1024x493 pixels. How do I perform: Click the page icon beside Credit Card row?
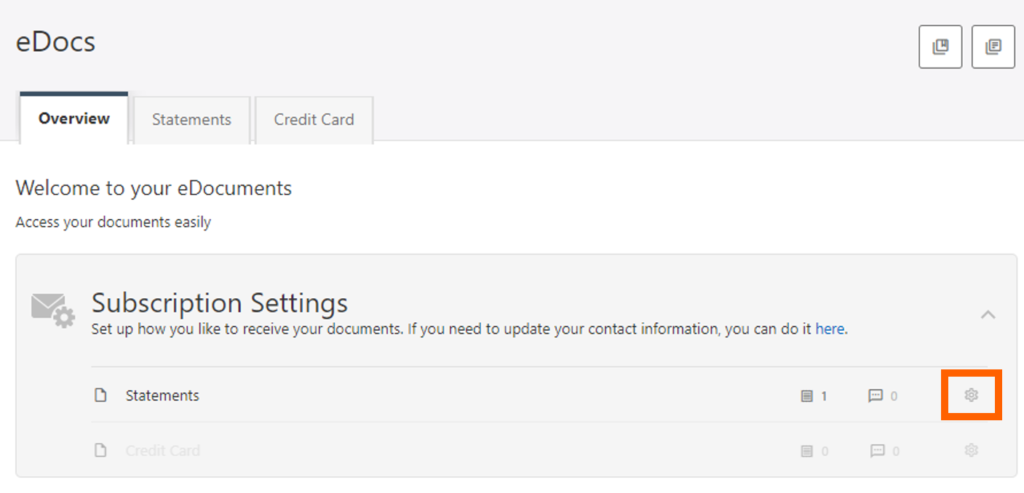(101, 451)
